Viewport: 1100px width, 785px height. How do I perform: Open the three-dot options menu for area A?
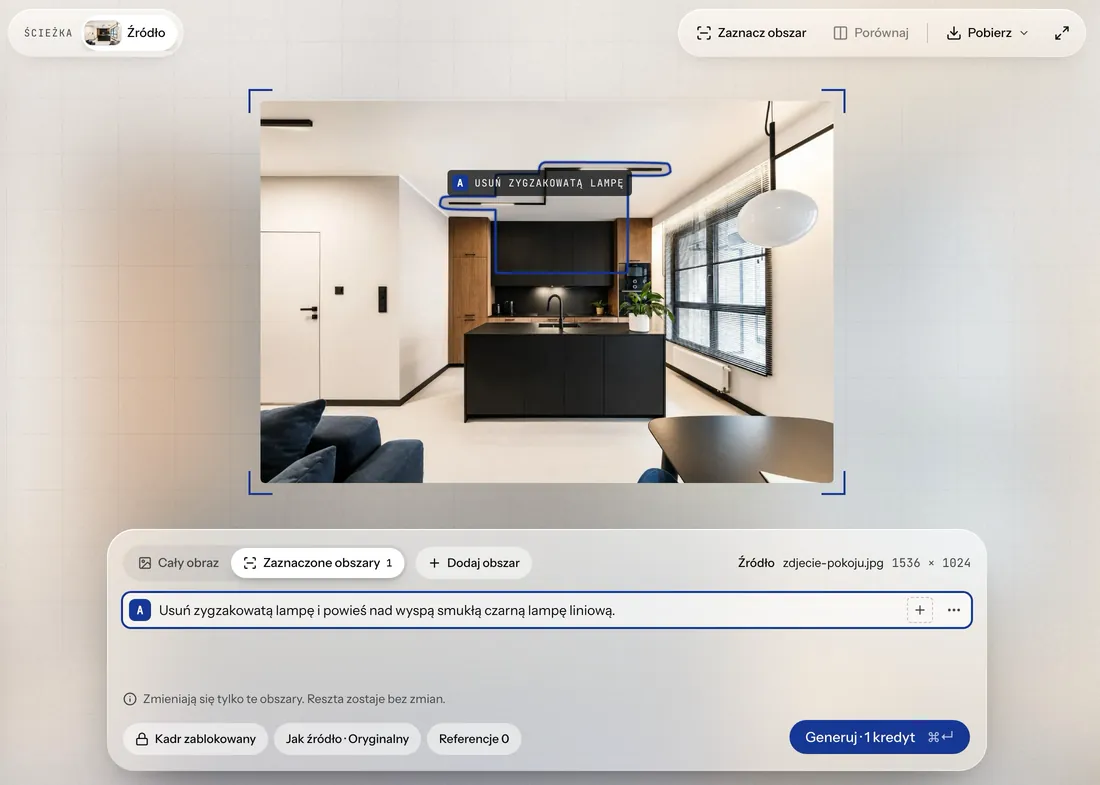[954, 610]
